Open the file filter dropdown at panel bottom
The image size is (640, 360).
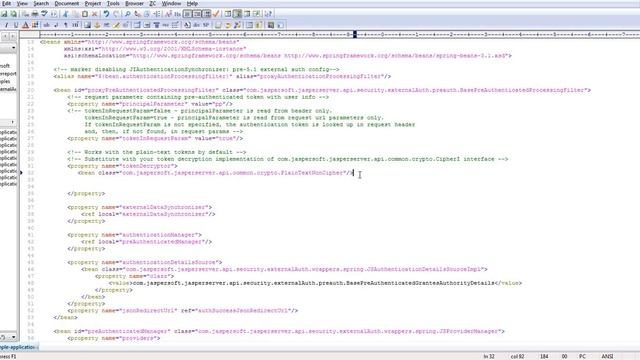[13, 337]
